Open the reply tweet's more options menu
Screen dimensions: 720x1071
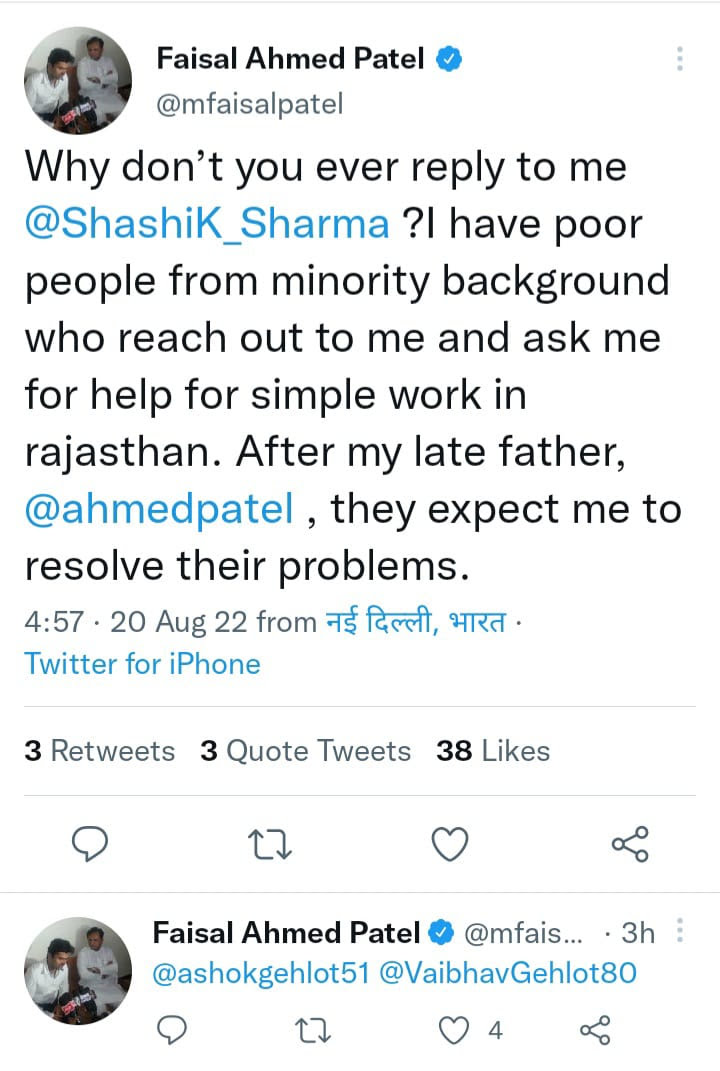click(680, 933)
